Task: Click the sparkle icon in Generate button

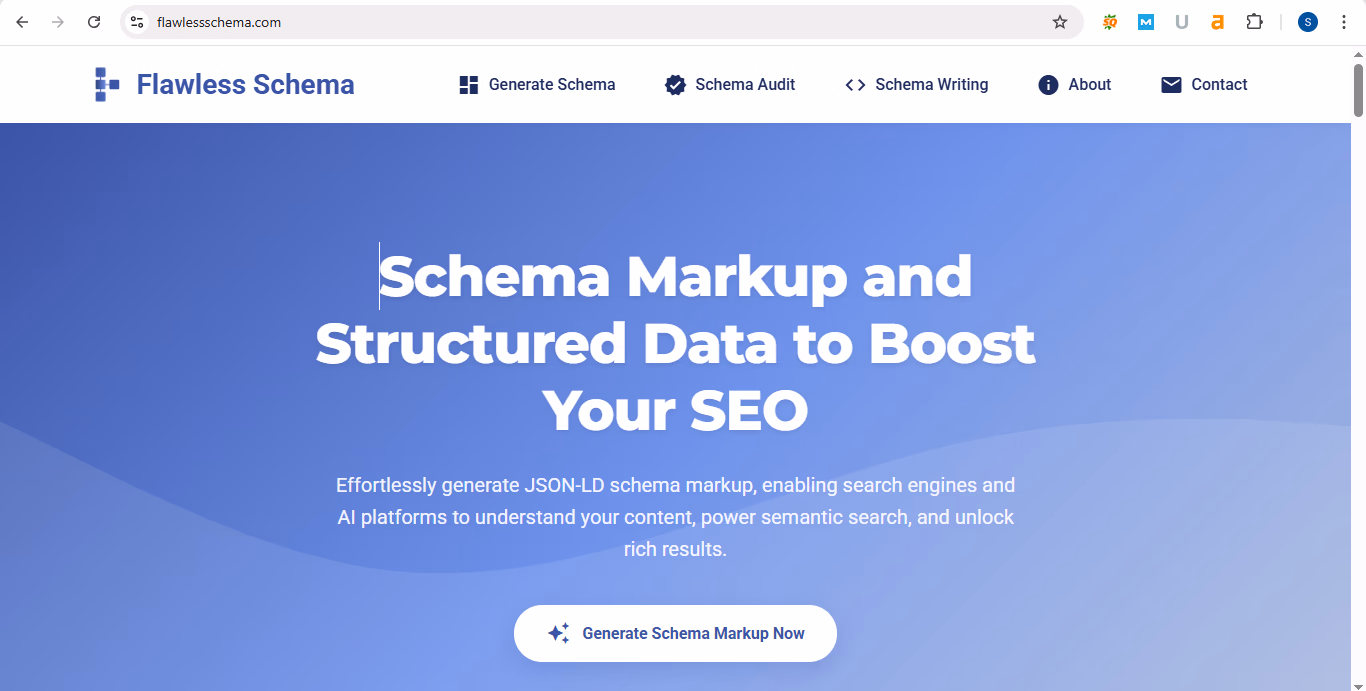Action: click(559, 633)
